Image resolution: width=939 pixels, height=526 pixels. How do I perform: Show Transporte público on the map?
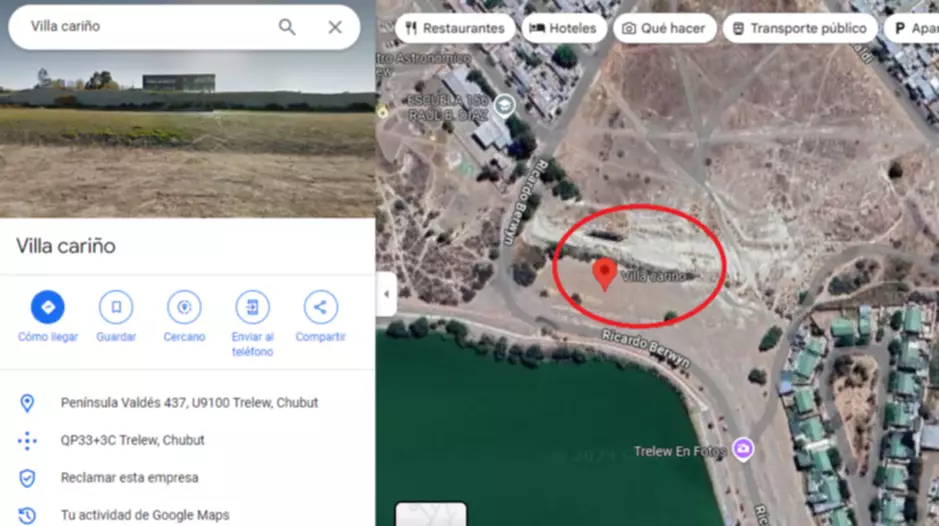799,28
